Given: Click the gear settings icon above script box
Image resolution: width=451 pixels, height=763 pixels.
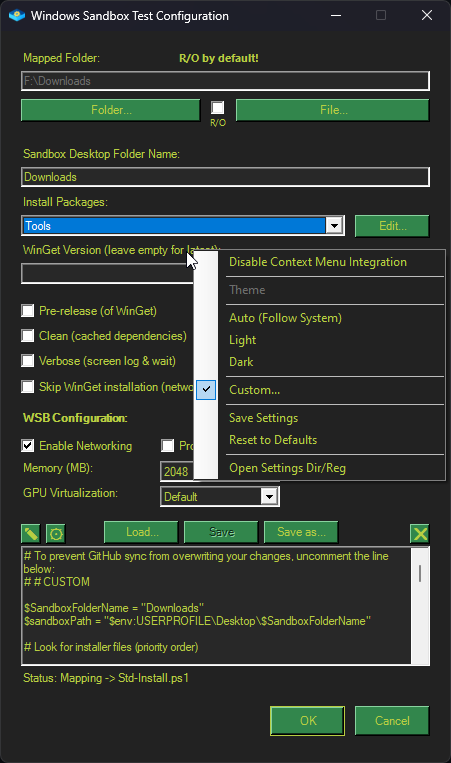Looking at the screenshot, I should coord(56,534).
